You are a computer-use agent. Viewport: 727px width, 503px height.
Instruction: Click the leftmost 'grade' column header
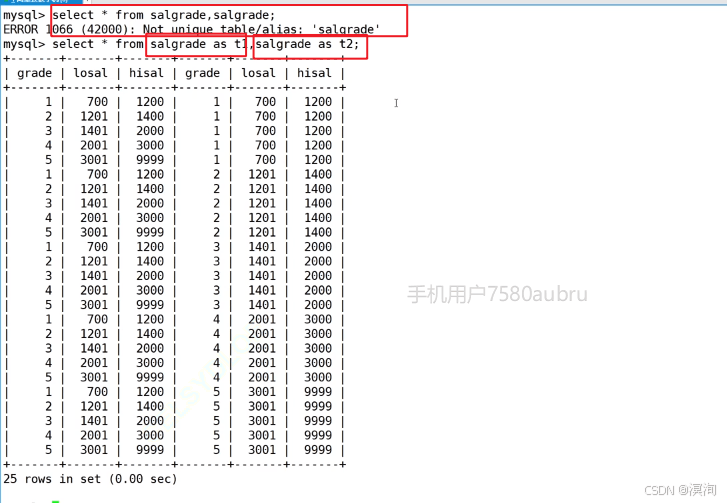pos(34,73)
